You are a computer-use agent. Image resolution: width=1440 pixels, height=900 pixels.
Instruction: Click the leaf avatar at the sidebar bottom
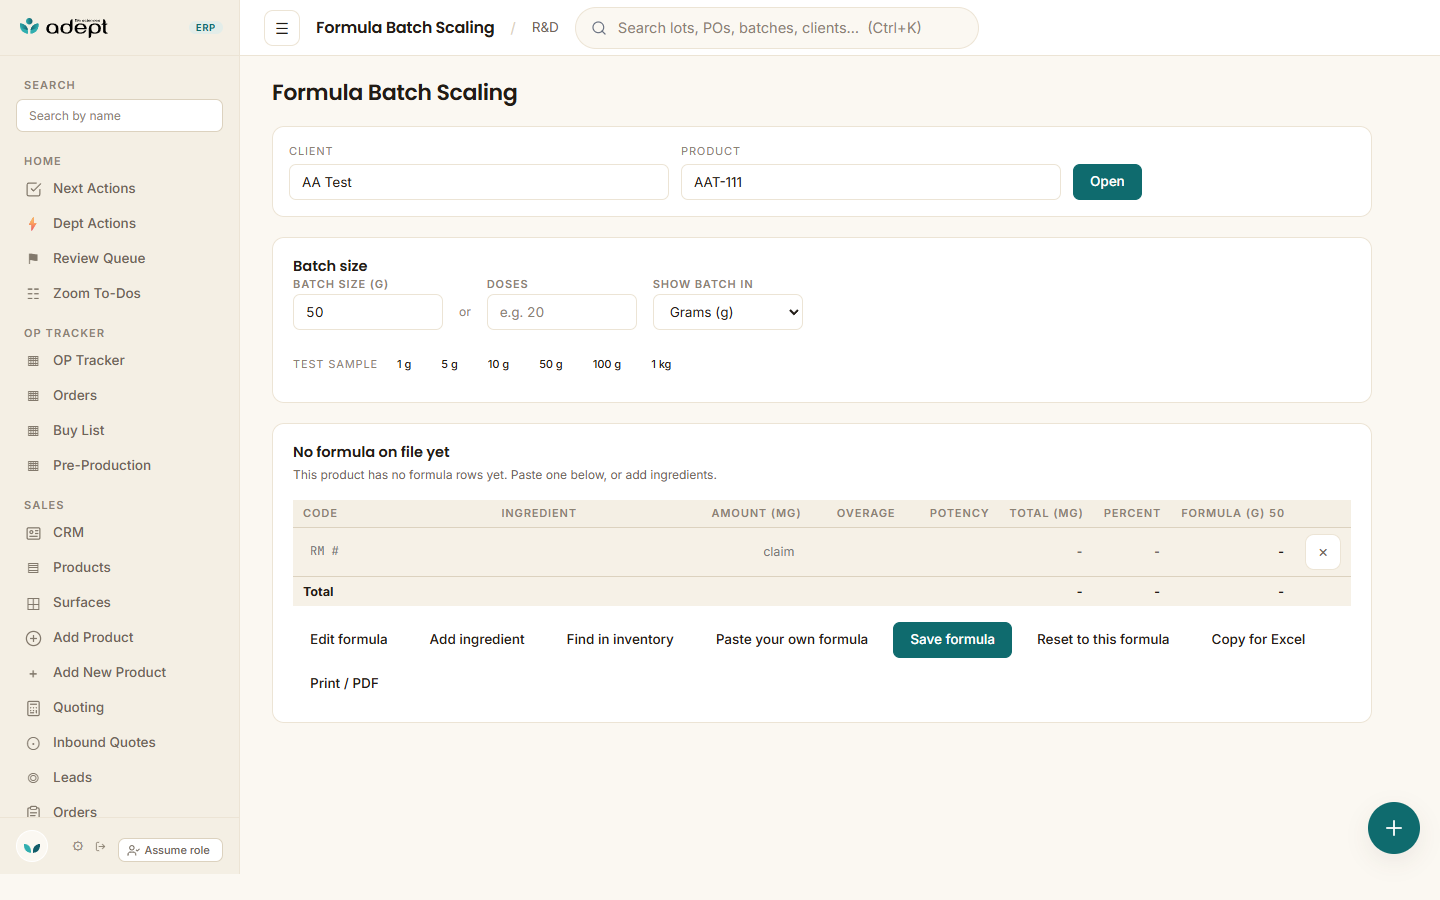point(32,847)
